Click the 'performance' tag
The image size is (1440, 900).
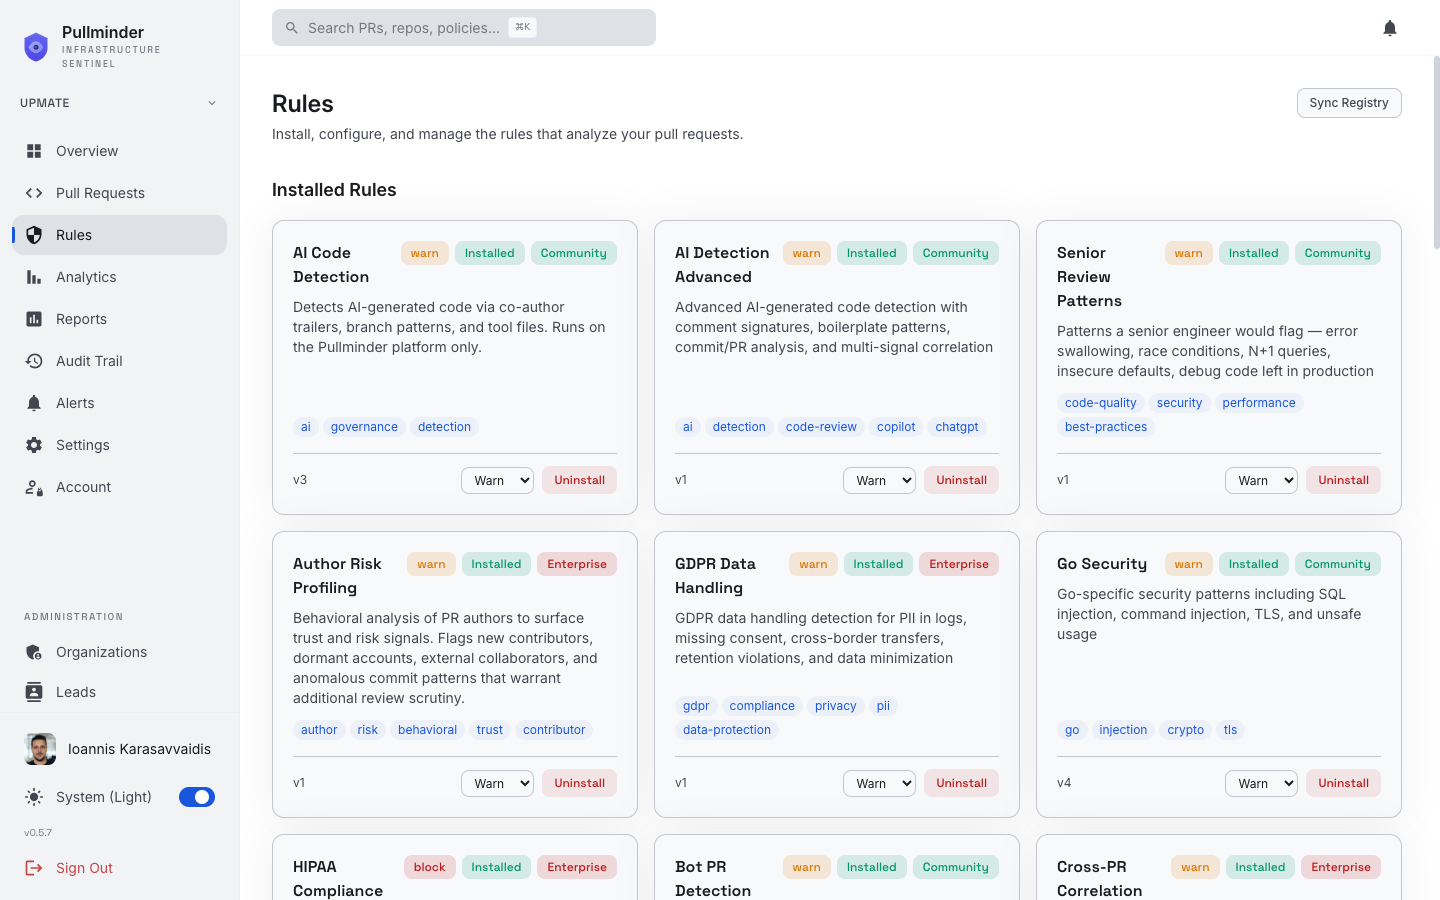point(1259,403)
